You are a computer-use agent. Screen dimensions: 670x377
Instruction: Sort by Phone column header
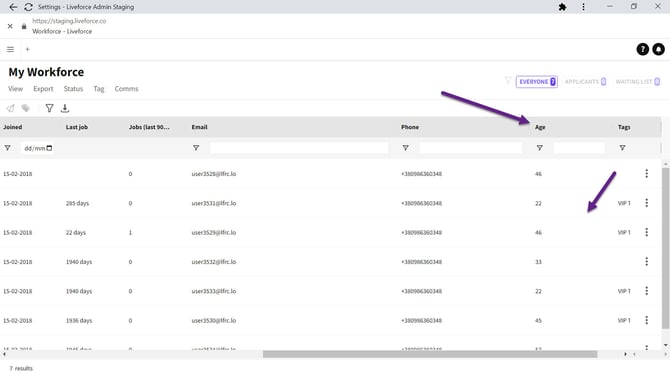(410, 127)
